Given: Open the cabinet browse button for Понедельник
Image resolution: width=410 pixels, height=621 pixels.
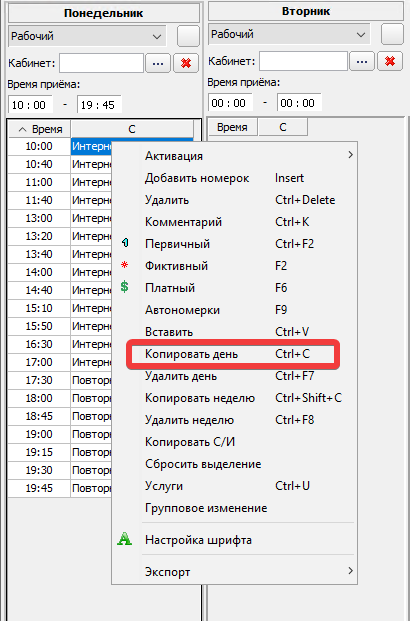Looking at the screenshot, I should [x=158, y=63].
